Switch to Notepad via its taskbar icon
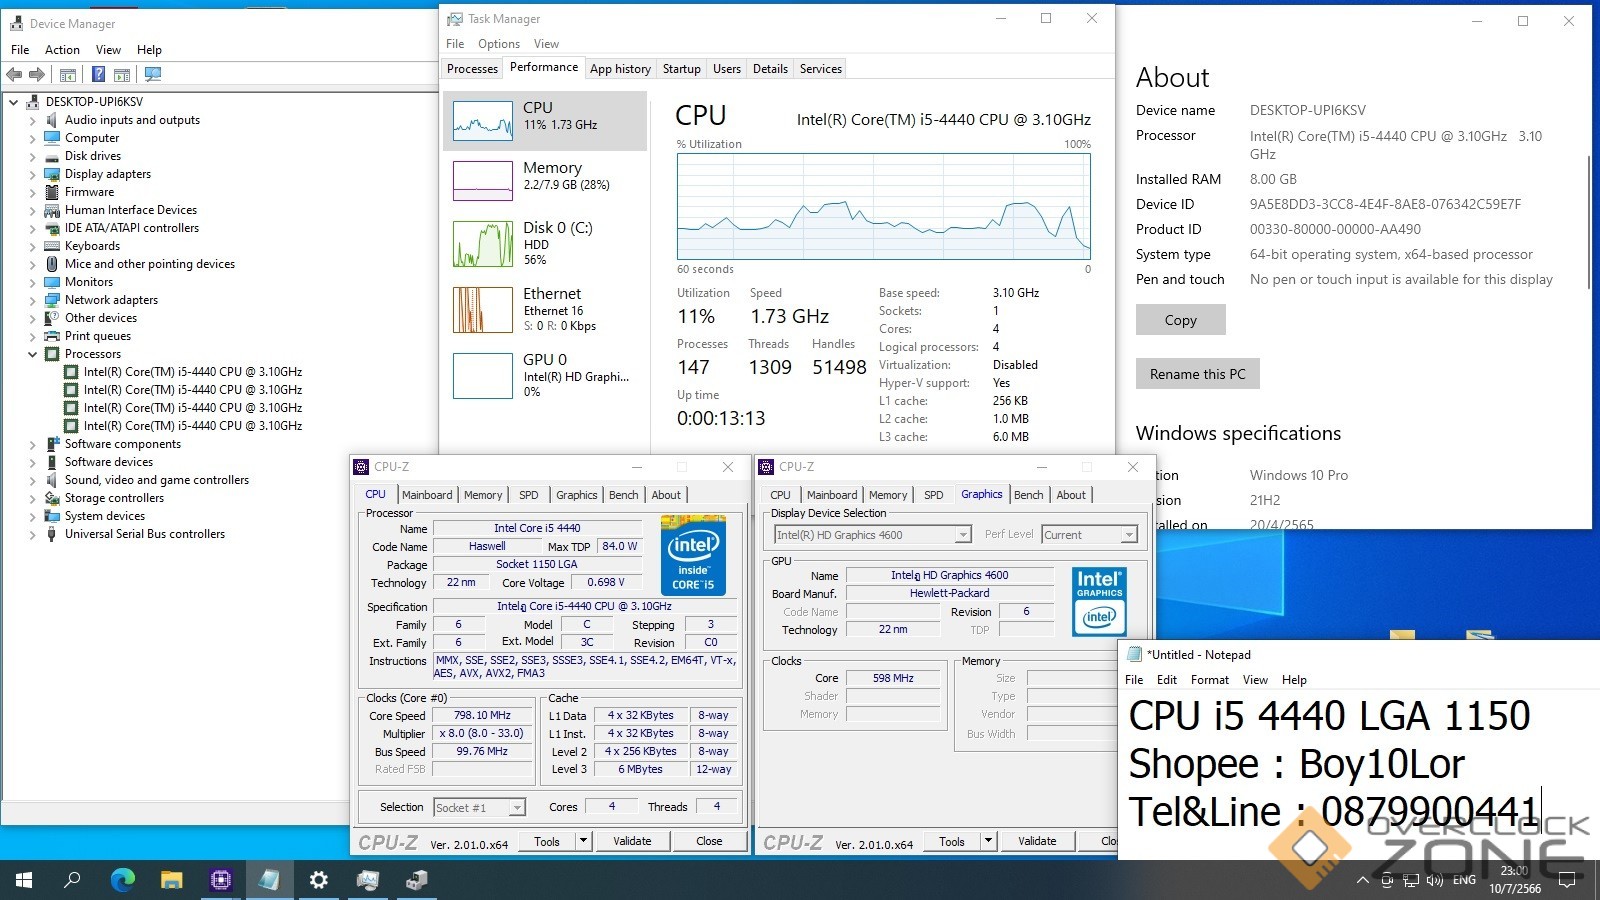The image size is (1600, 900). point(269,880)
